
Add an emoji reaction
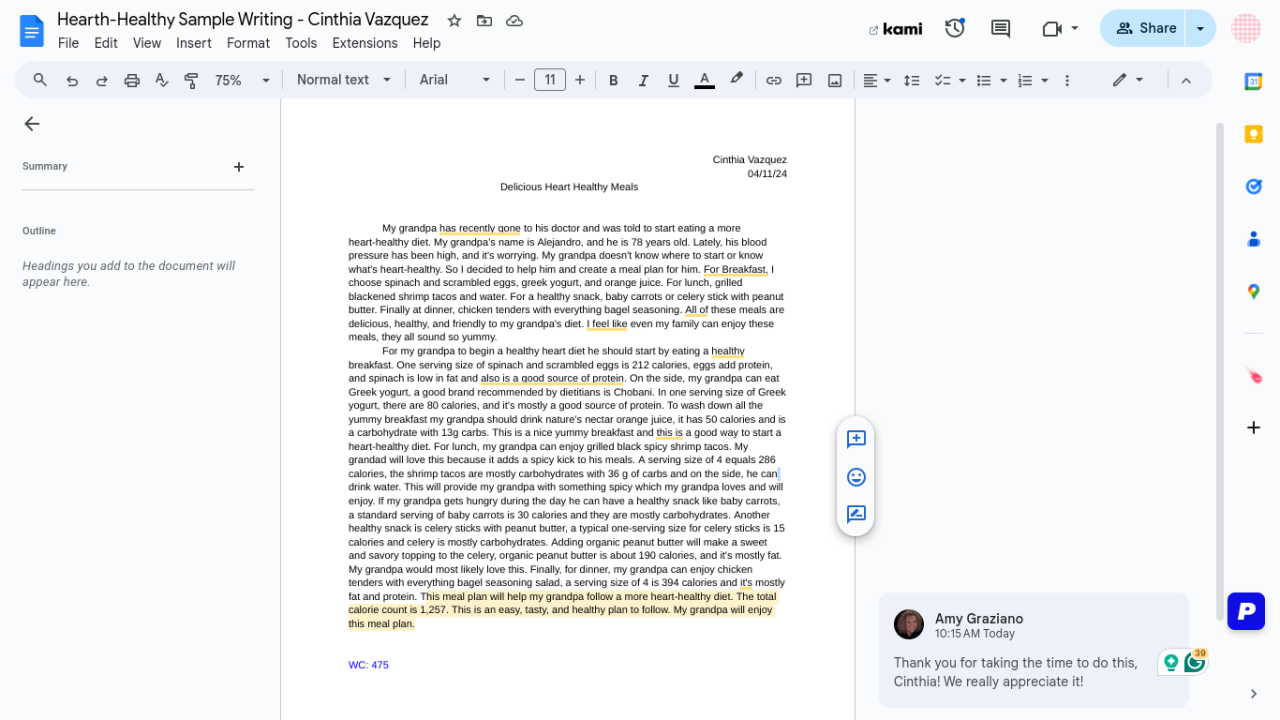[x=856, y=477]
